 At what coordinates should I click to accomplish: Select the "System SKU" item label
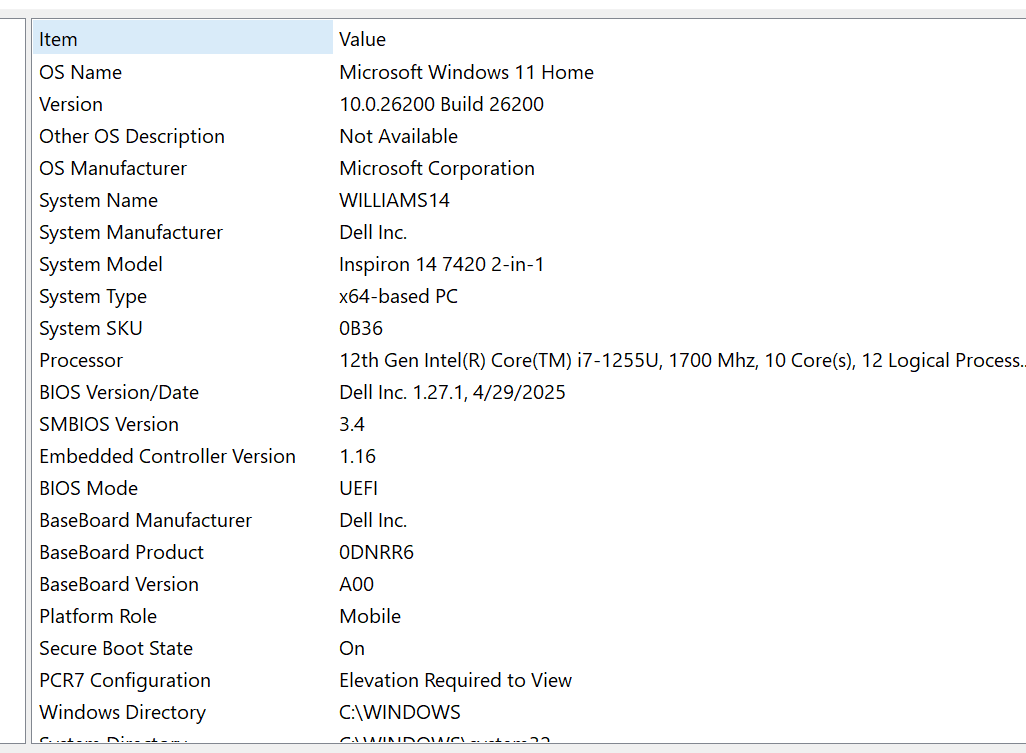coord(91,328)
